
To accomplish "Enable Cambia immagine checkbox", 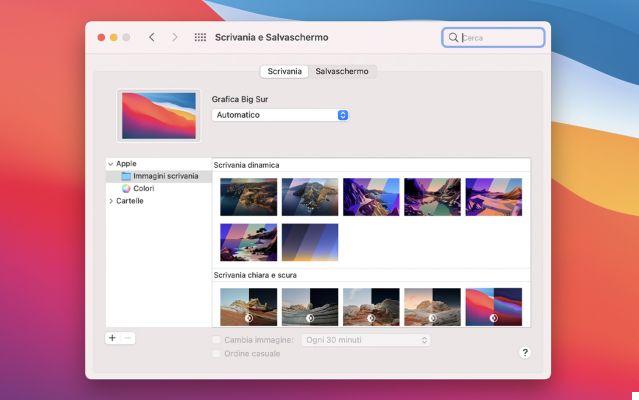I will (216, 340).
